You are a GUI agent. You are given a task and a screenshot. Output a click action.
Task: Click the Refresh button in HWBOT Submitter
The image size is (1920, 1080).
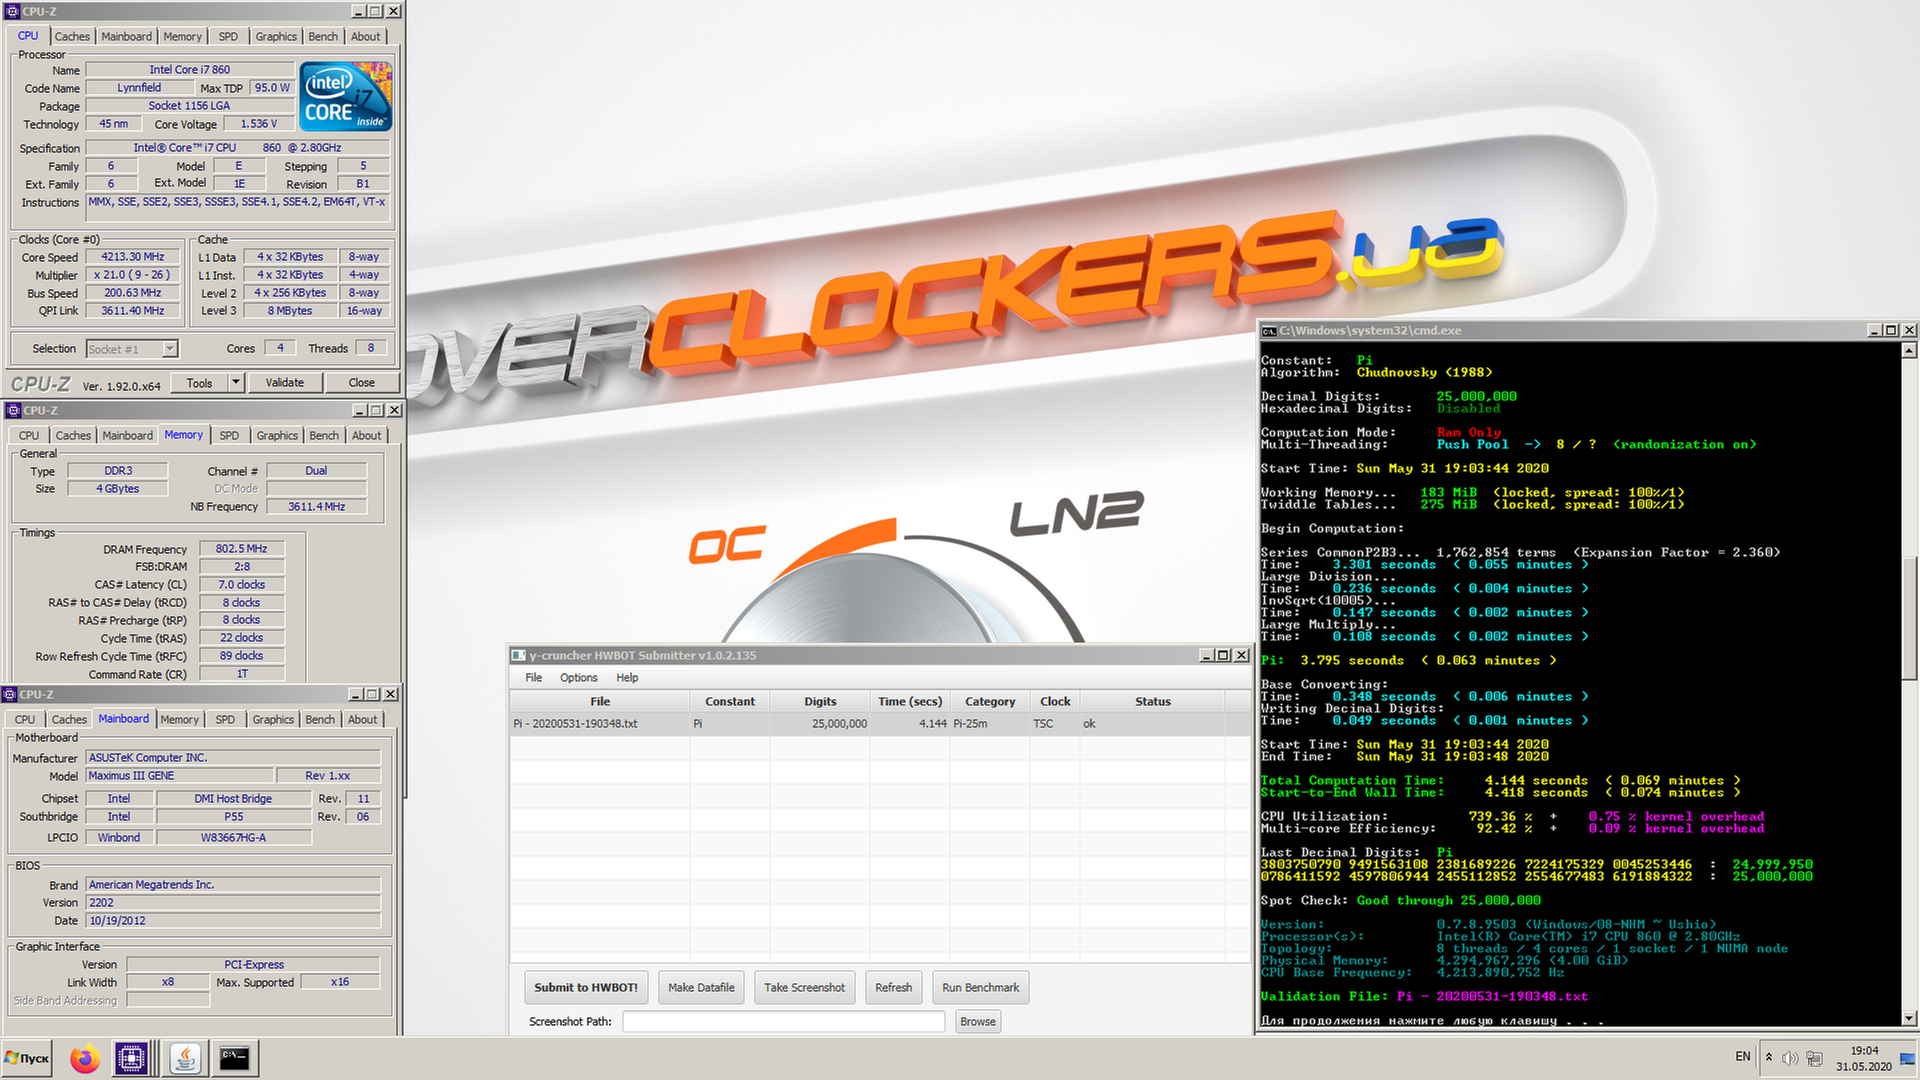[893, 987]
